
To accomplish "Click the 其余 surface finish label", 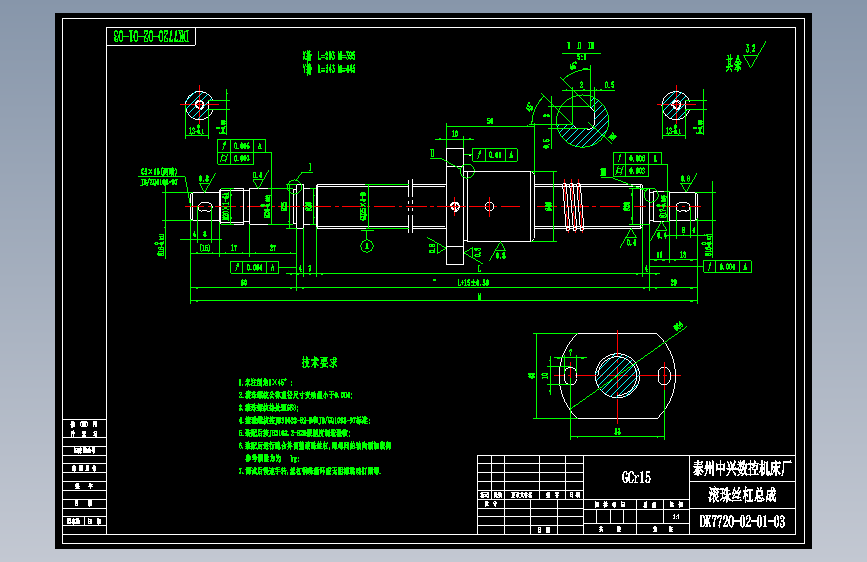I will point(734,64).
